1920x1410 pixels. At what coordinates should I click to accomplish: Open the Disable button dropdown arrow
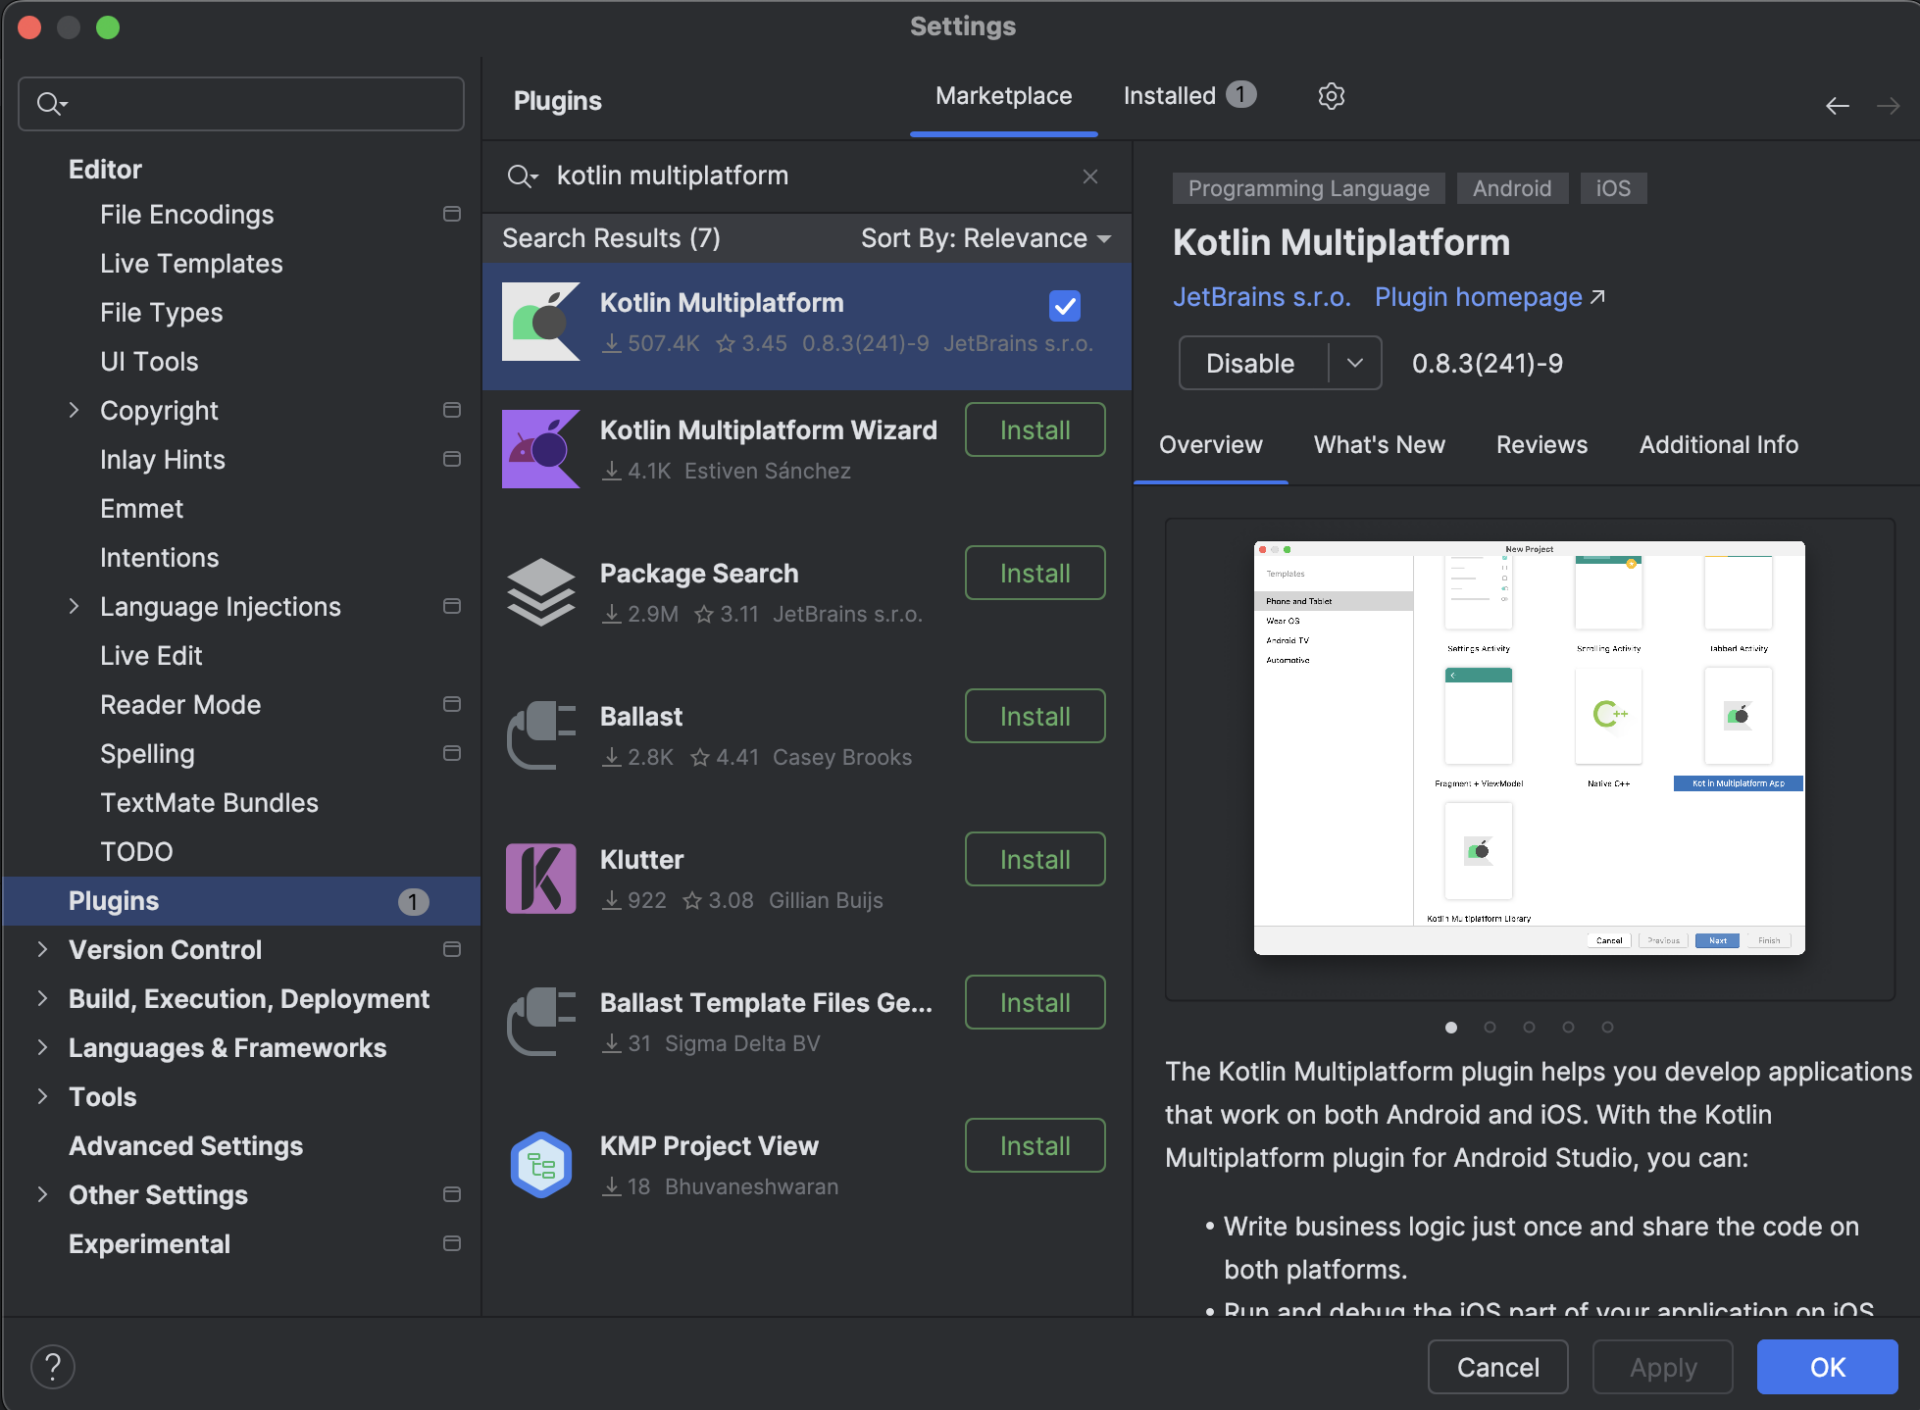coord(1355,363)
